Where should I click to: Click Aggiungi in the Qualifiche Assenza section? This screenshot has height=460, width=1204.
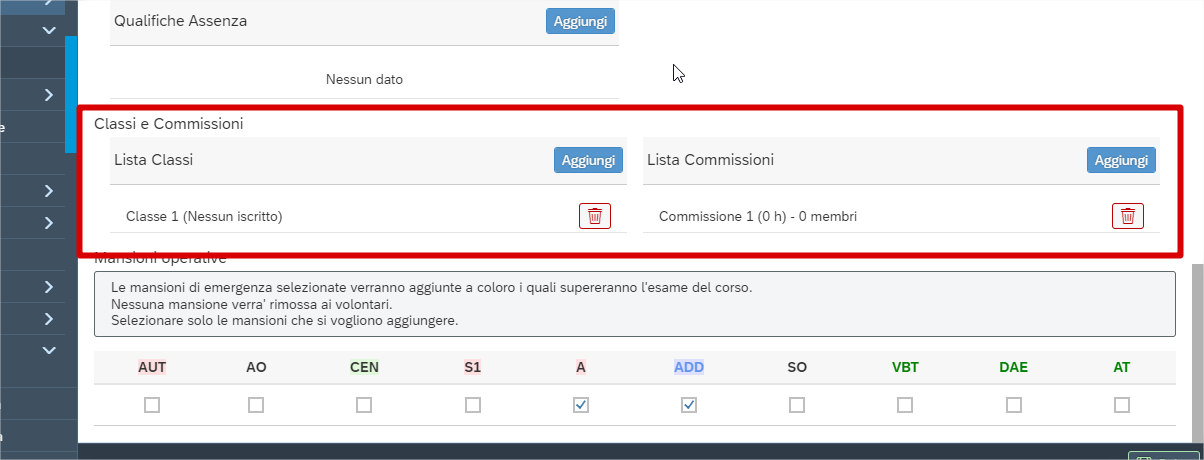(x=580, y=21)
